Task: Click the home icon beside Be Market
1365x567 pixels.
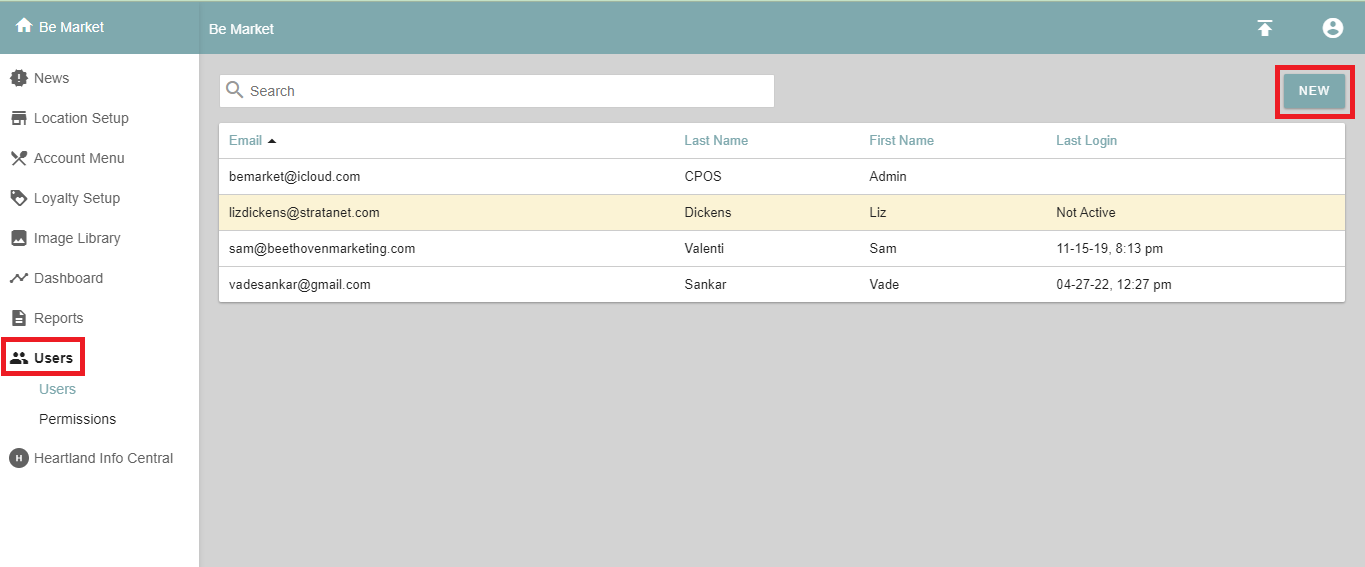Action: (24, 27)
